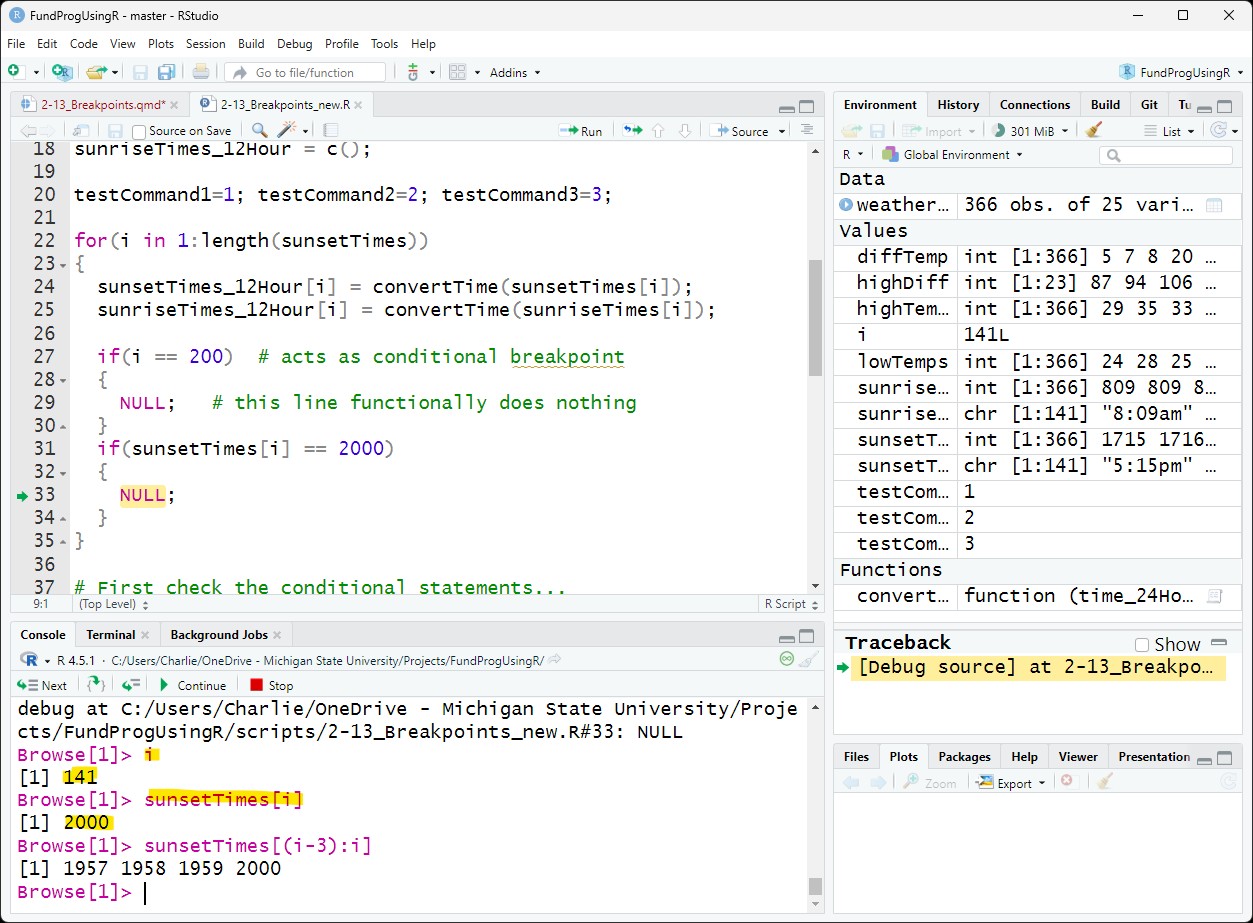Viewport: 1253px width, 923px height.
Task: Clear the console using the broom icon
Action: click(x=809, y=659)
